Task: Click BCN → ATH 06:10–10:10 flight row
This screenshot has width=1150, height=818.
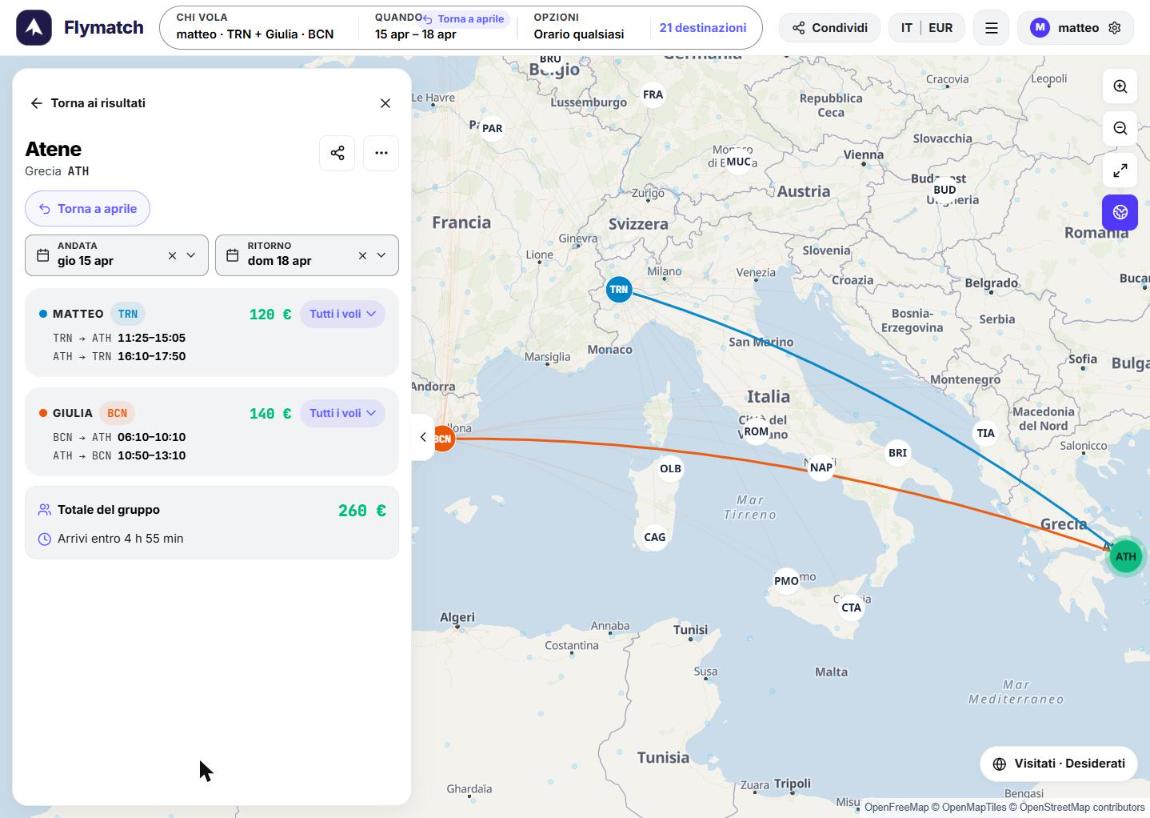Action: (x=119, y=437)
